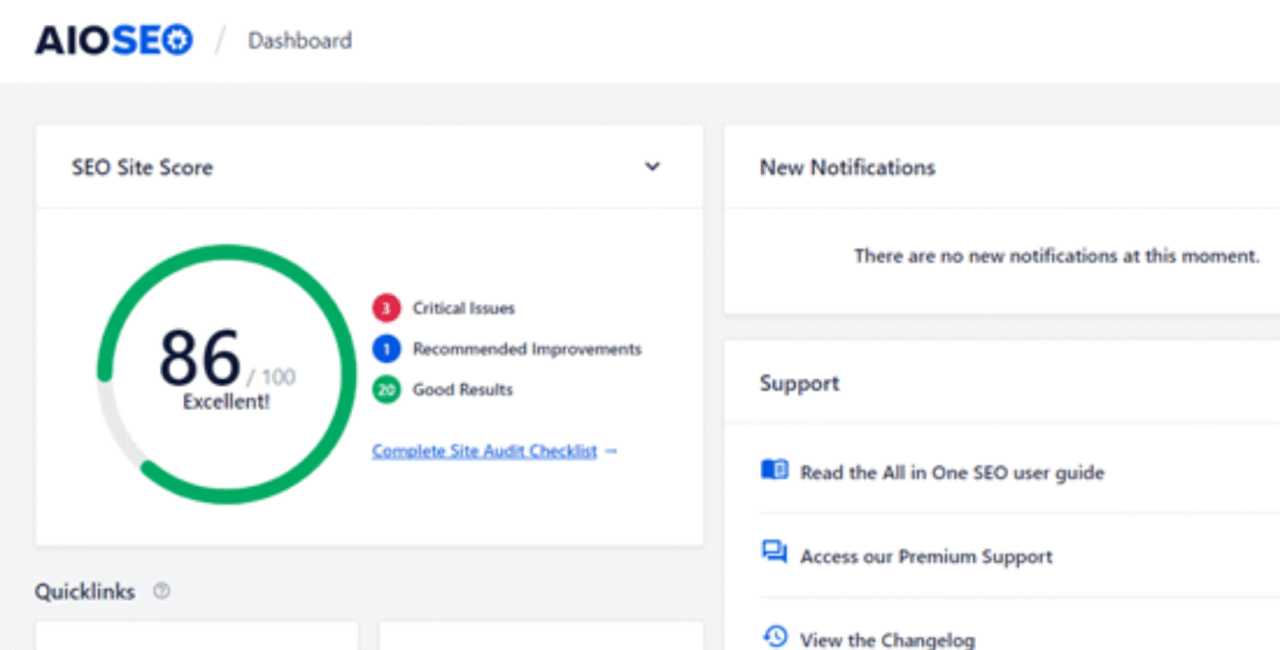Click the Dashboard breadcrumb label
1280x650 pixels.
[x=300, y=41]
